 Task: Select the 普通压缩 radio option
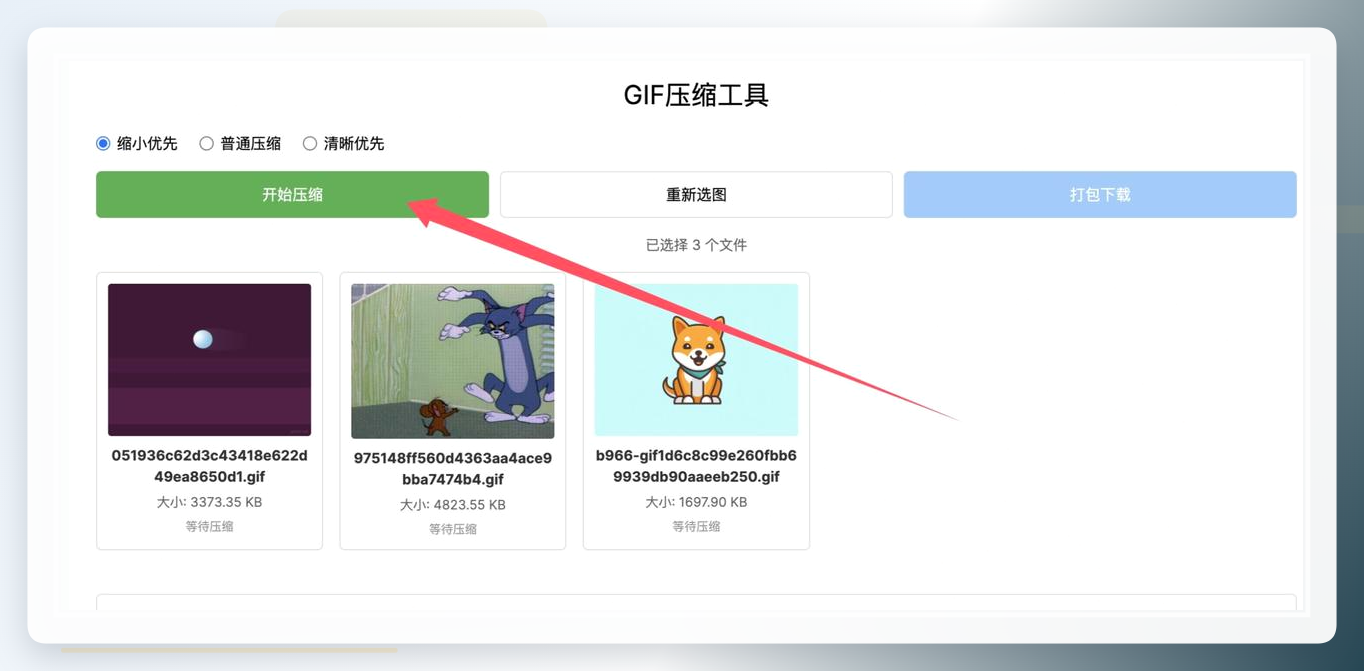point(206,143)
